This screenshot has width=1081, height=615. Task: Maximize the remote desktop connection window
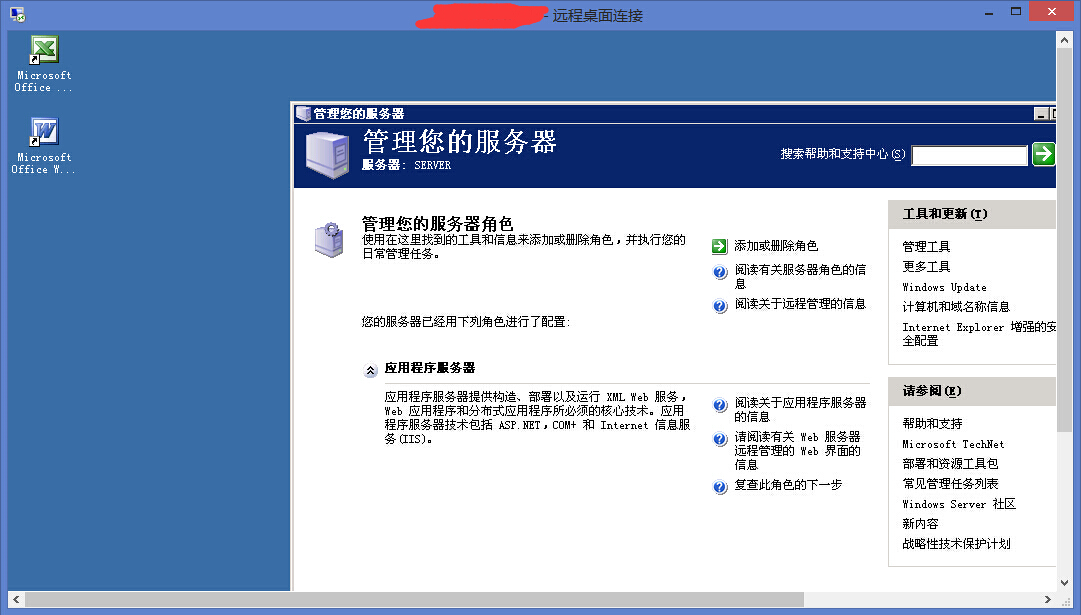[x=1016, y=12]
